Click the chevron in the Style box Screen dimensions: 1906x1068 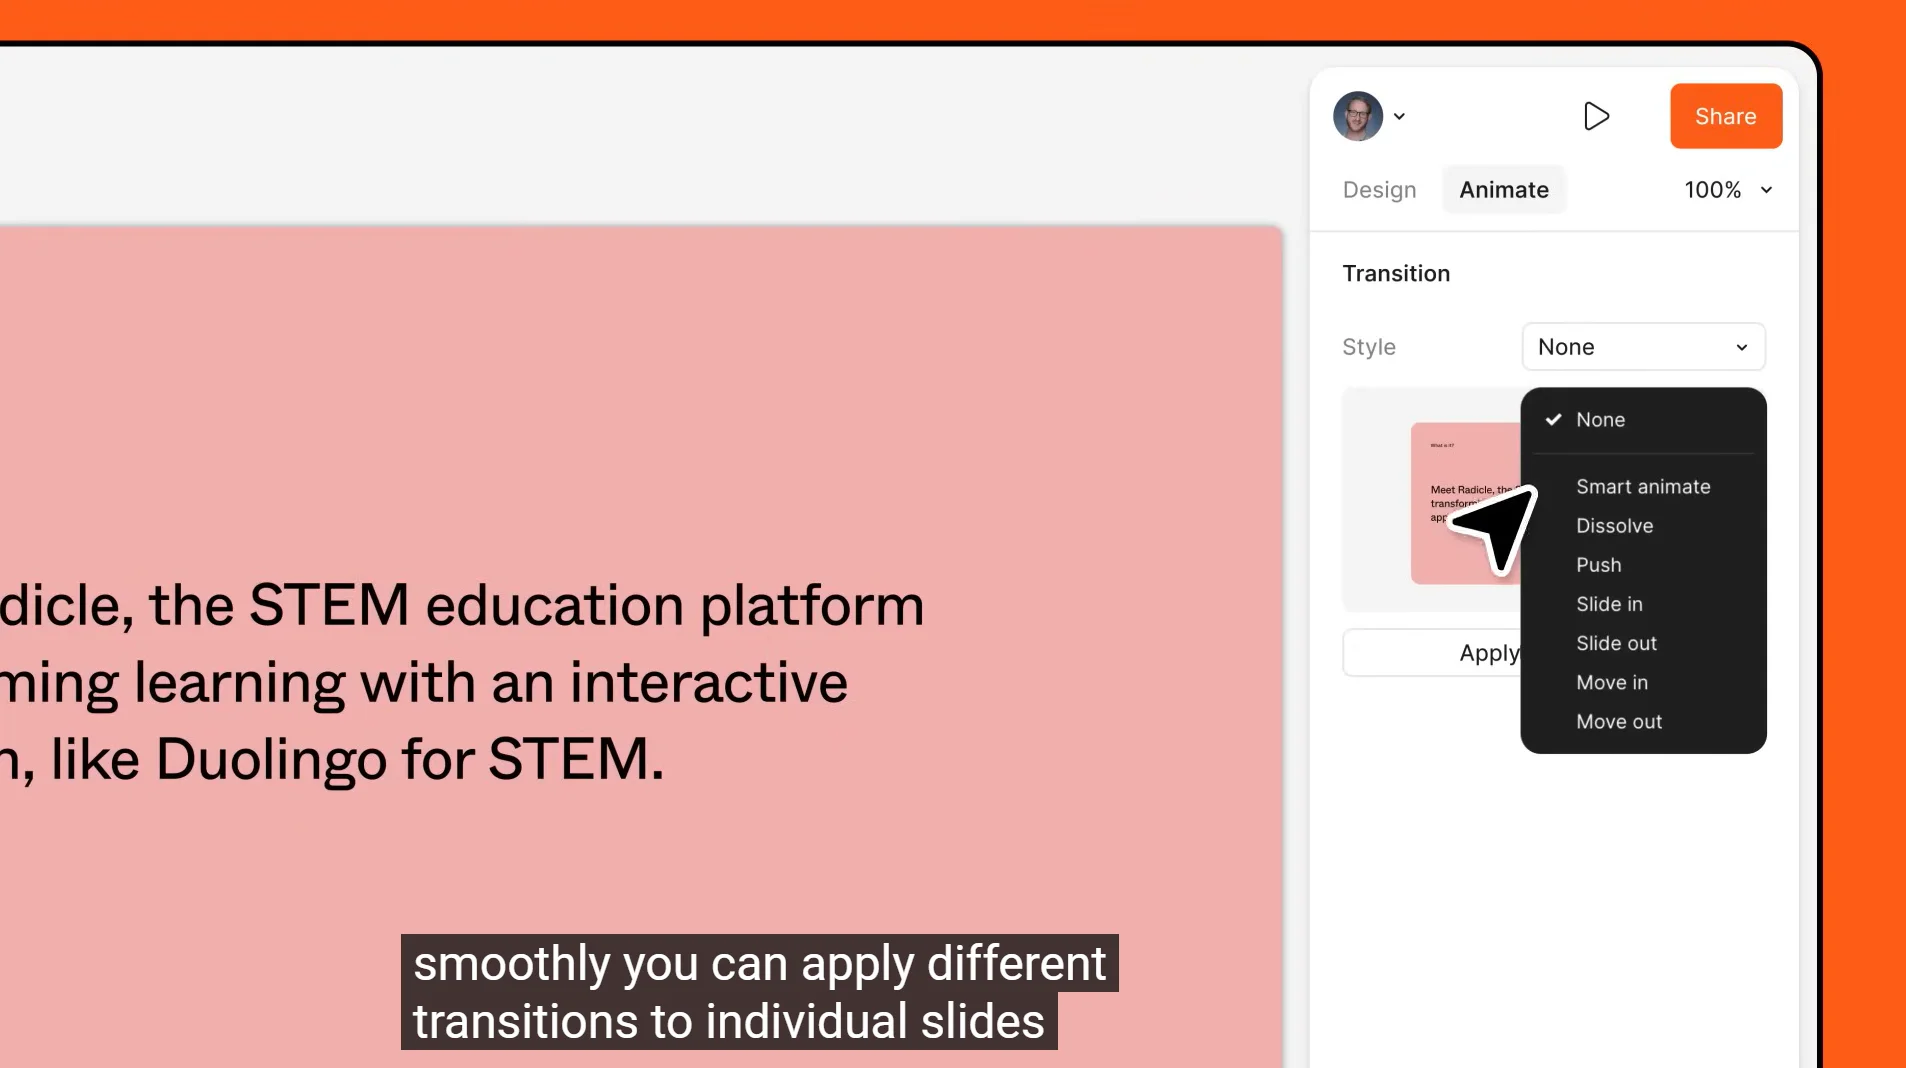click(1741, 348)
